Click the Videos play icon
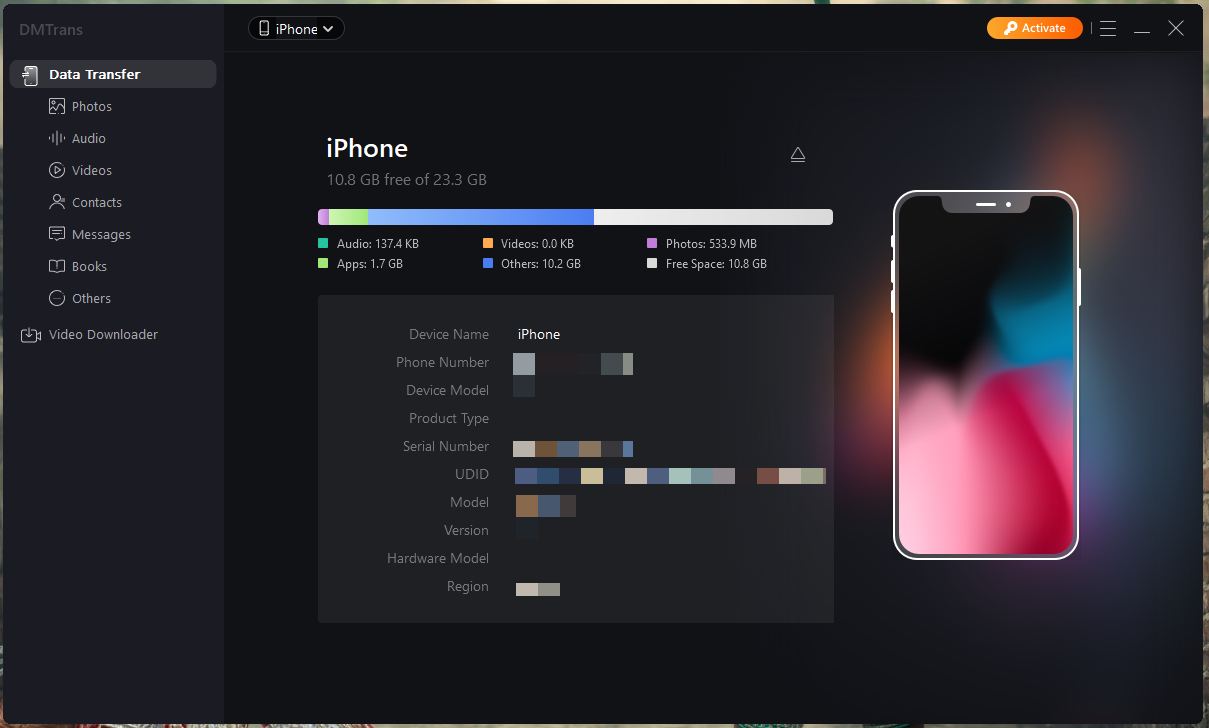Viewport: 1209px width, 728px height. pos(57,170)
